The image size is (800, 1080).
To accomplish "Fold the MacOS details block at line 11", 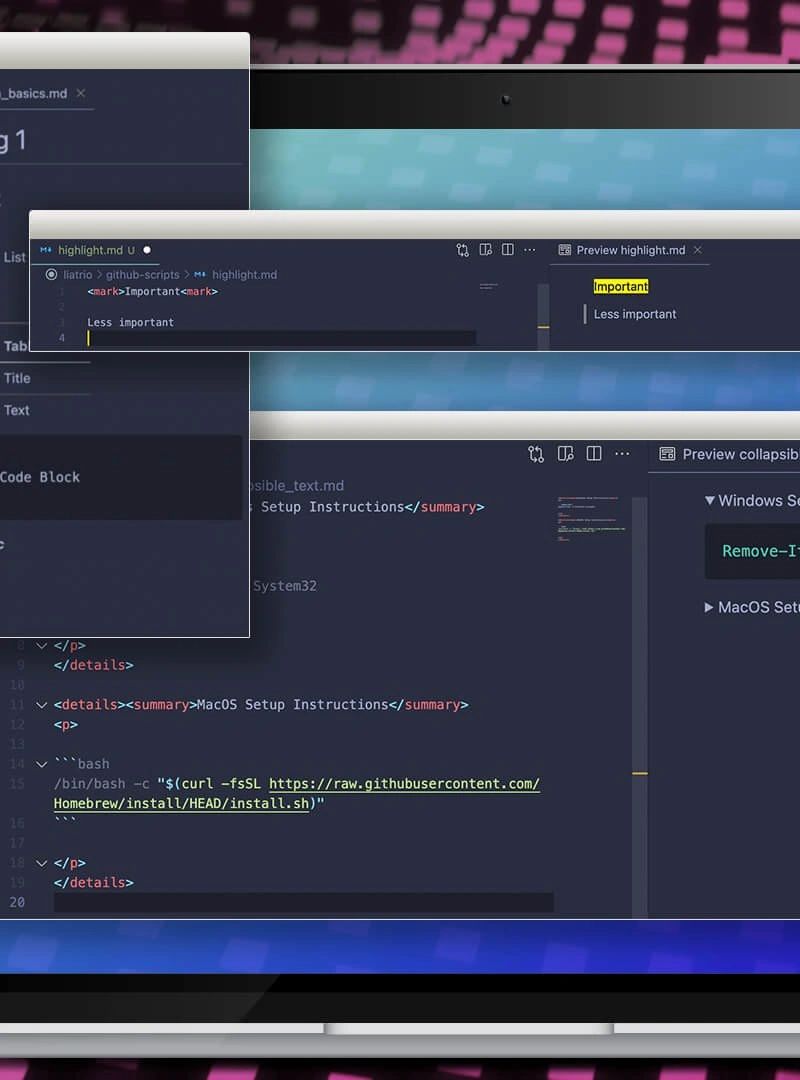I will pos(41,705).
